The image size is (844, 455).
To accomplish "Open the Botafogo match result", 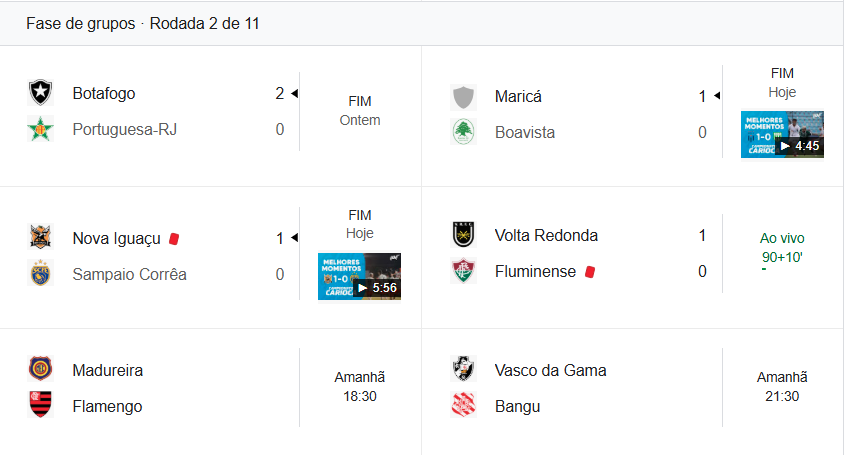I will click(x=359, y=111).
